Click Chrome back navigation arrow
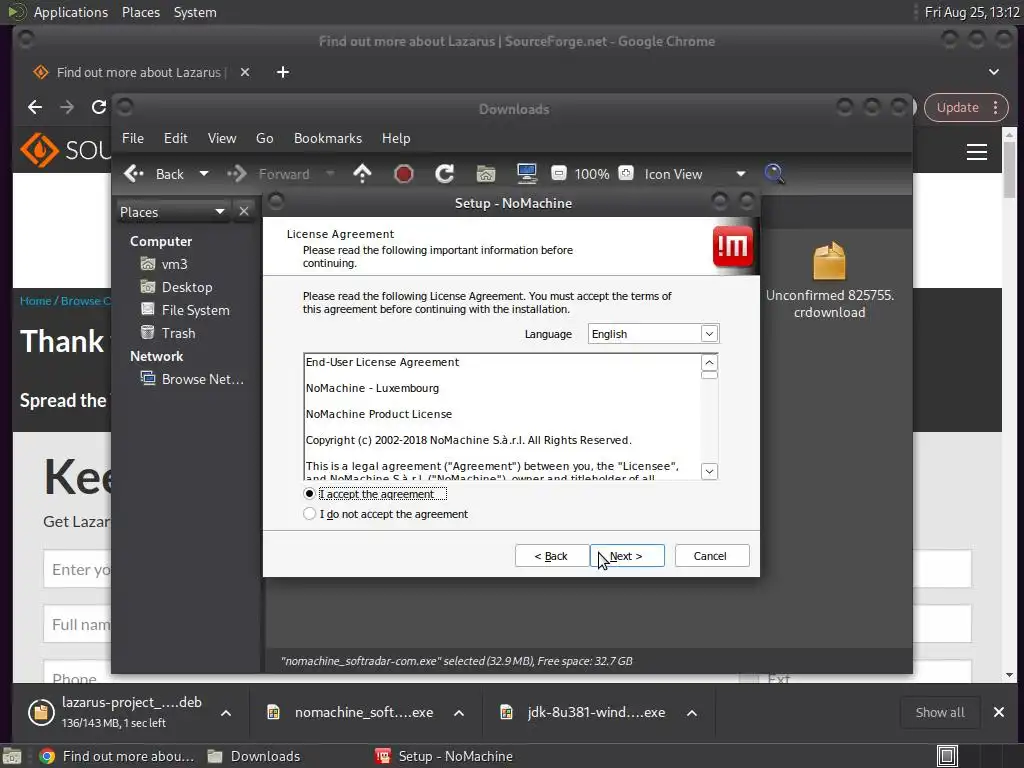The image size is (1024, 768). pos(35,107)
